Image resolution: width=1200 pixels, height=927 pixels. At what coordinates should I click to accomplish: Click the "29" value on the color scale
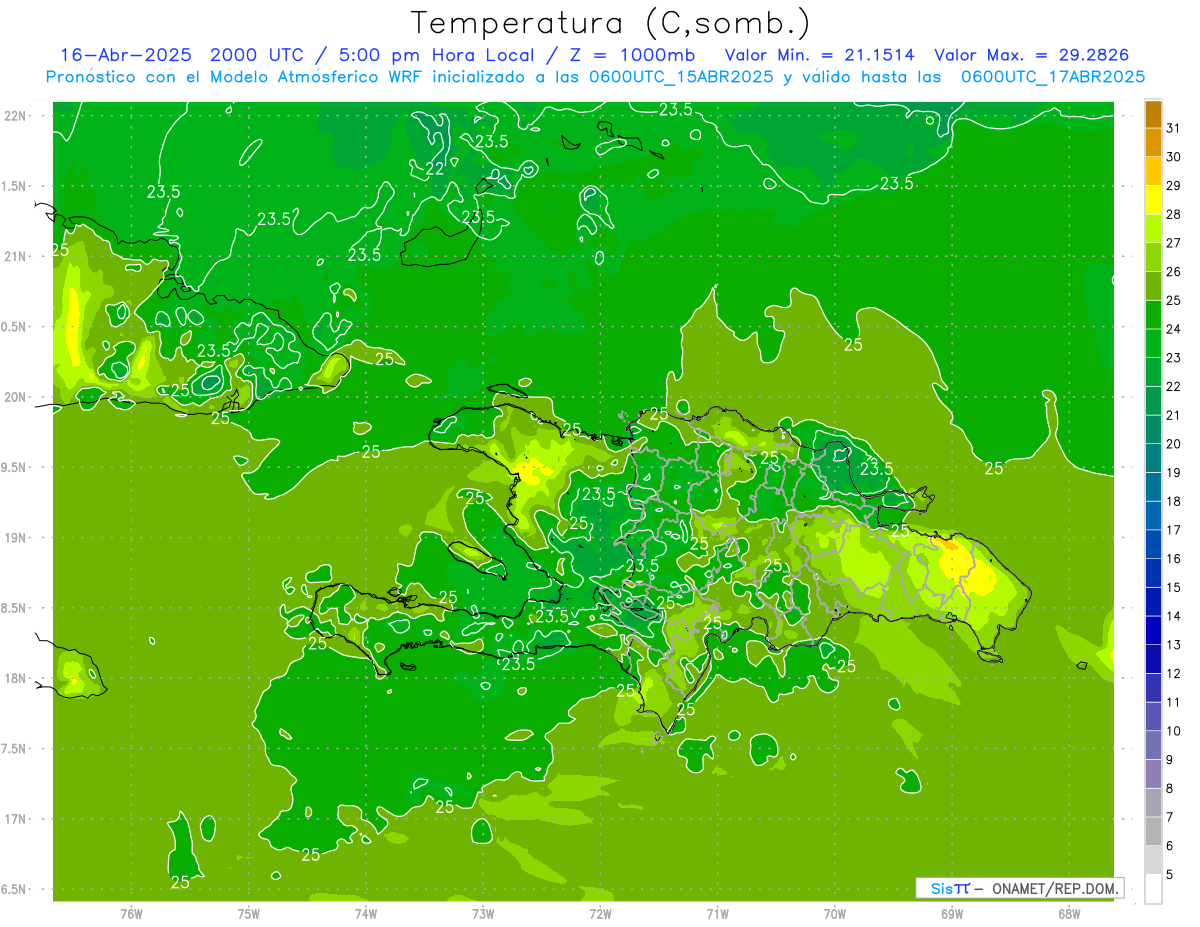tap(1173, 186)
